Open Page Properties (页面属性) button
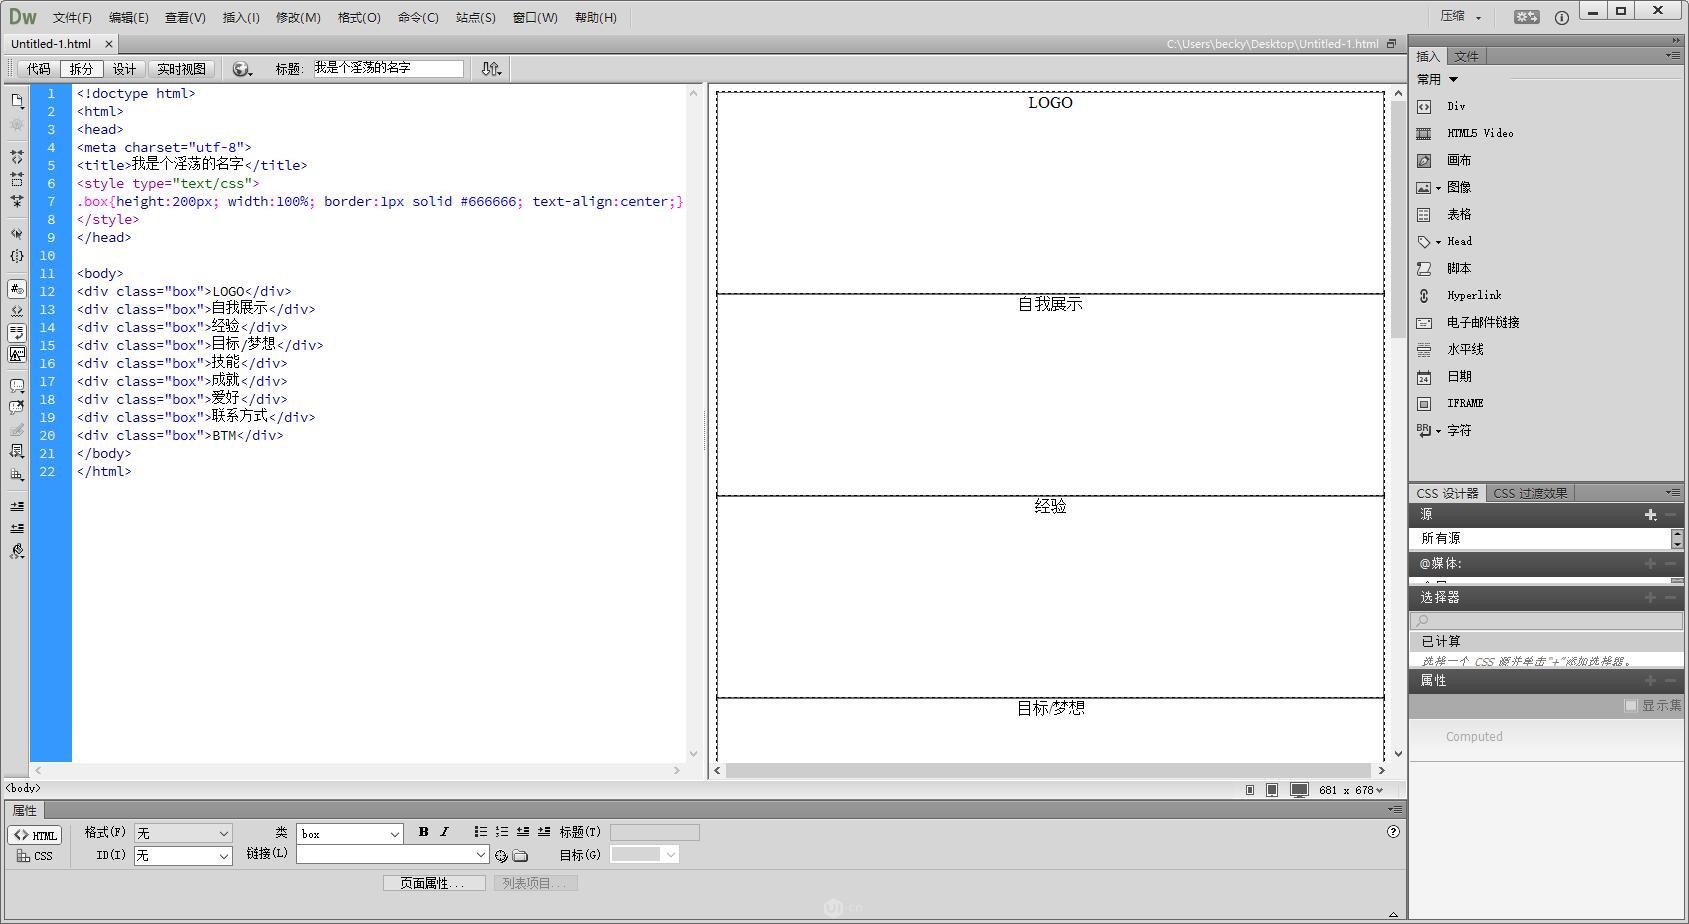1689x924 pixels. pyautogui.click(x=434, y=883)
